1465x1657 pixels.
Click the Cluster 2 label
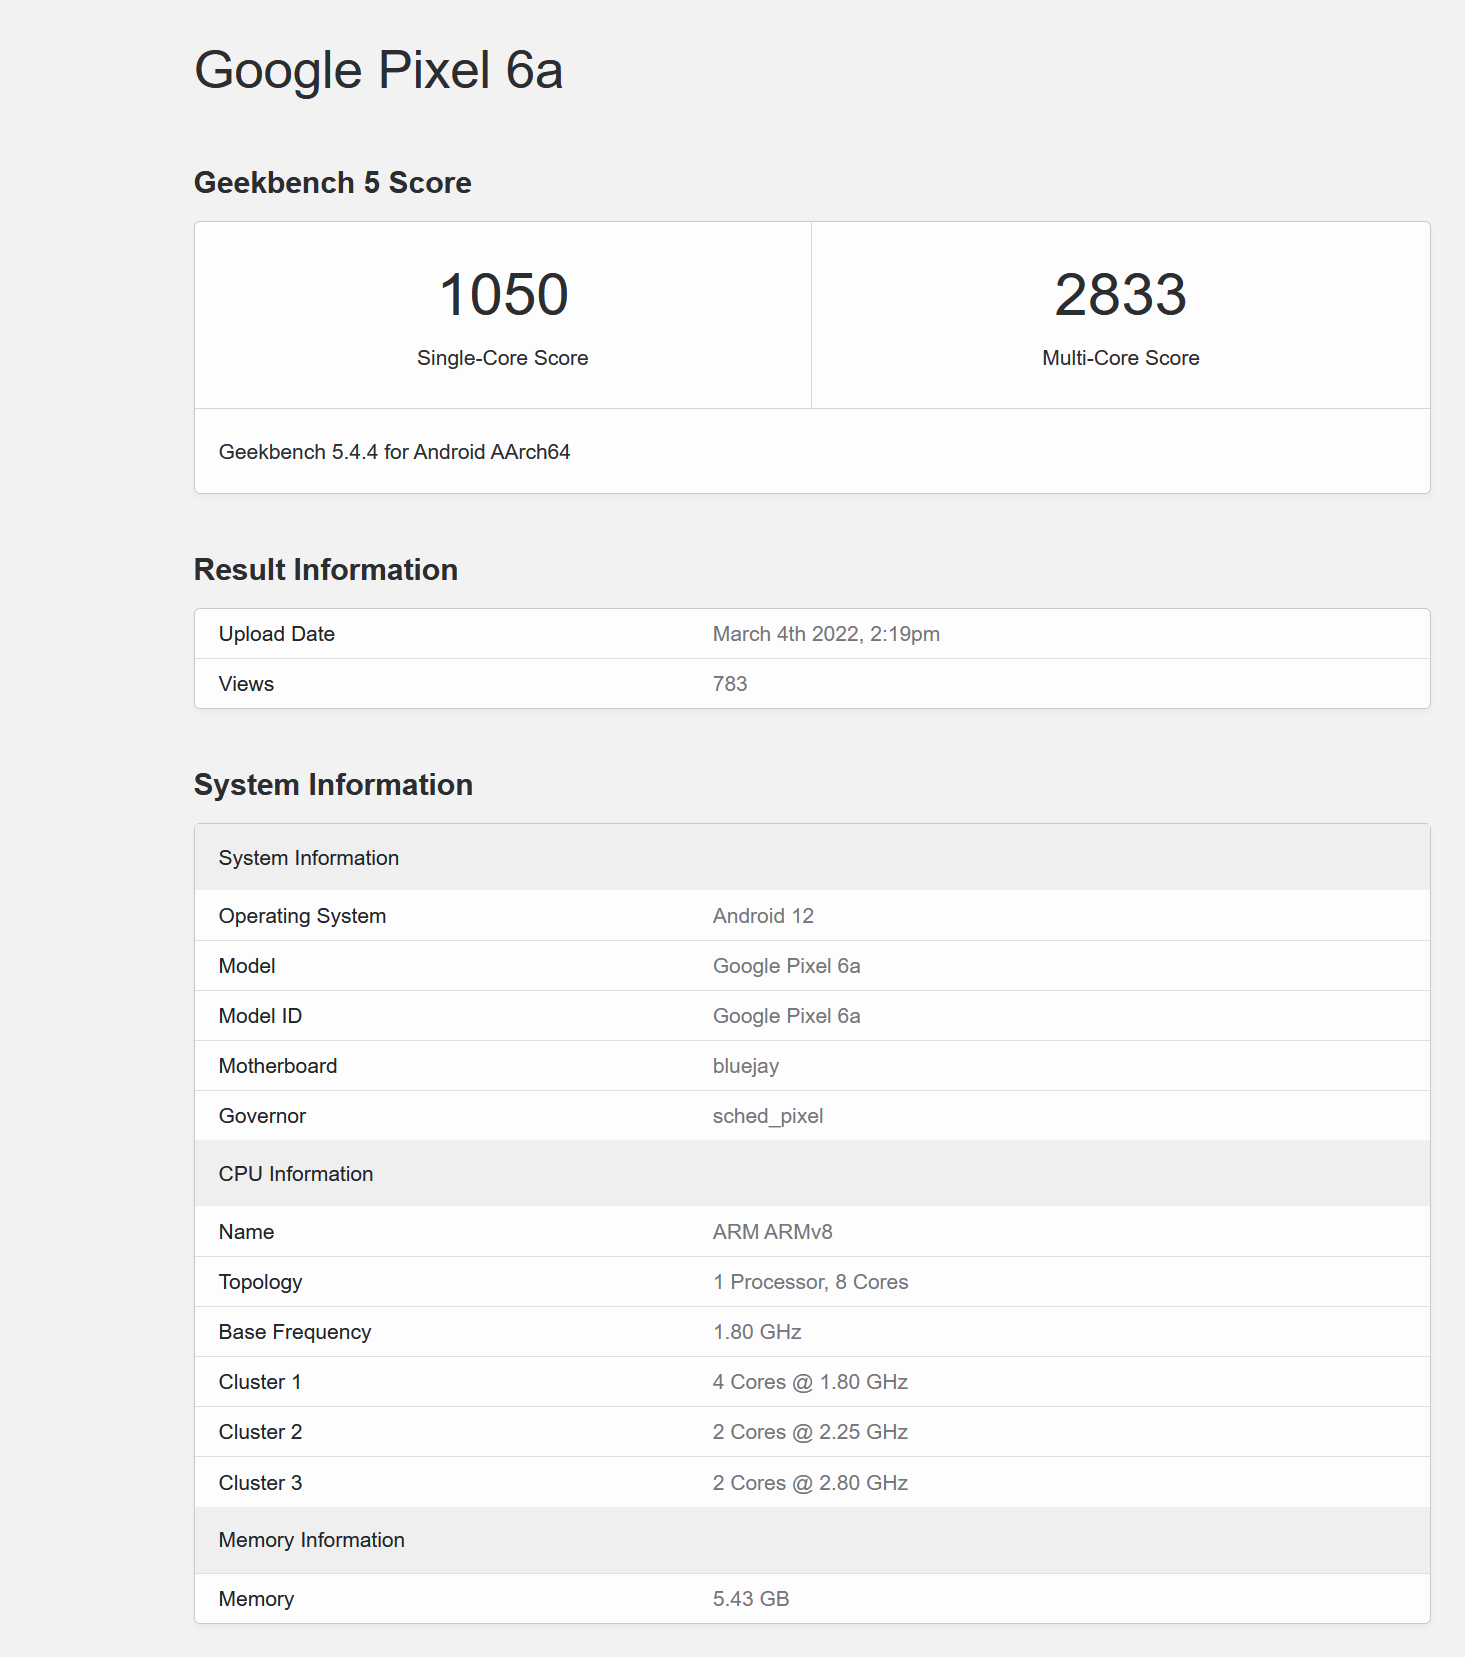(260, 1432)
